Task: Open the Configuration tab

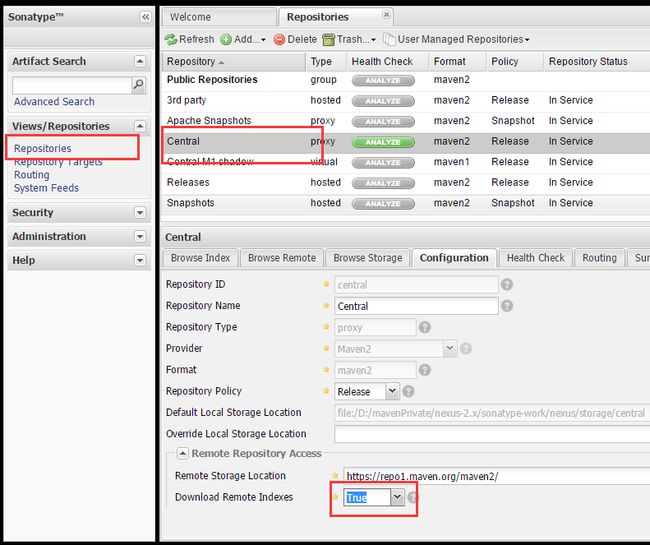Action: (x=454, y=258)
